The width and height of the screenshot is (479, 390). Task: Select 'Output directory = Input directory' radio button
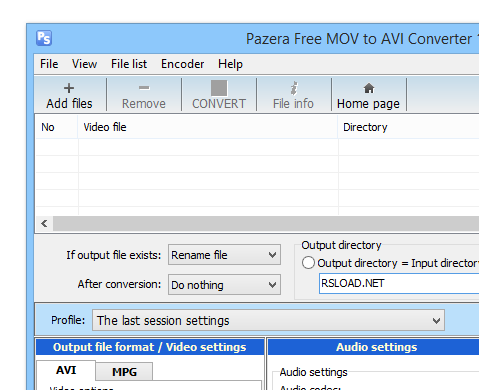308,263
